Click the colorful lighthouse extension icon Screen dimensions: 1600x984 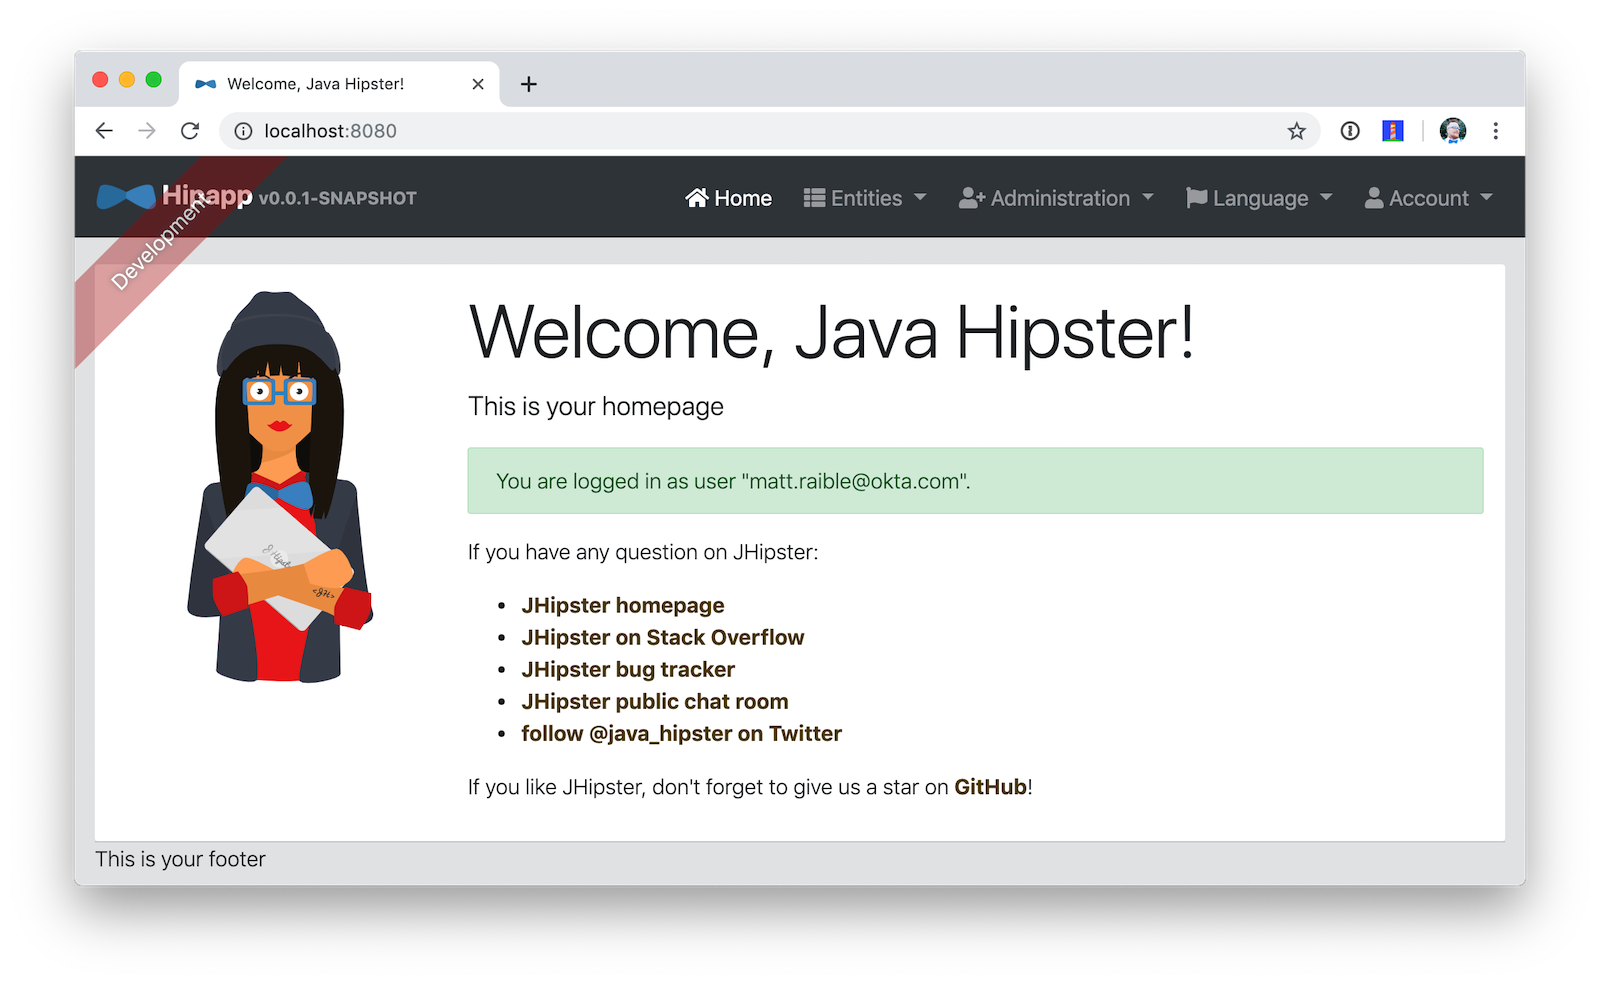(x=1393, y=131)
